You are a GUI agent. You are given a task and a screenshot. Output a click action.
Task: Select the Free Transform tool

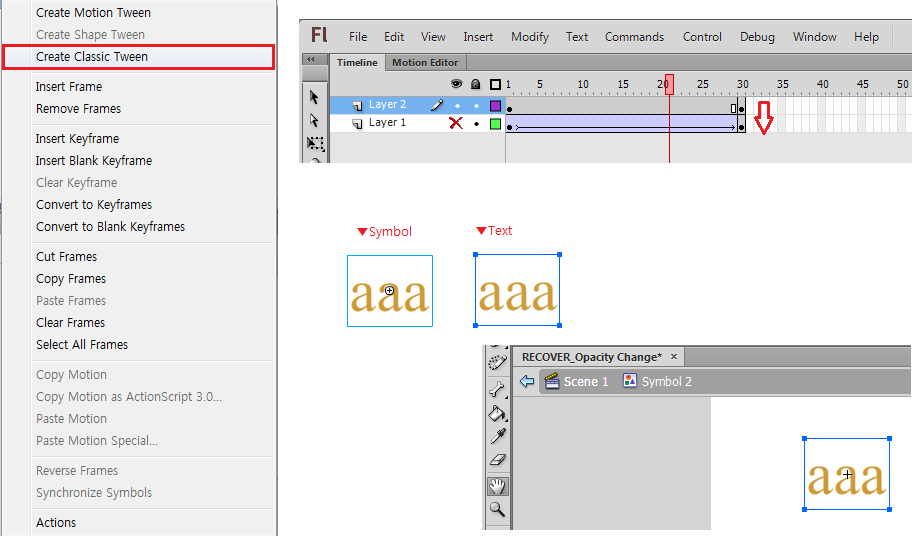tap(316, 143)
